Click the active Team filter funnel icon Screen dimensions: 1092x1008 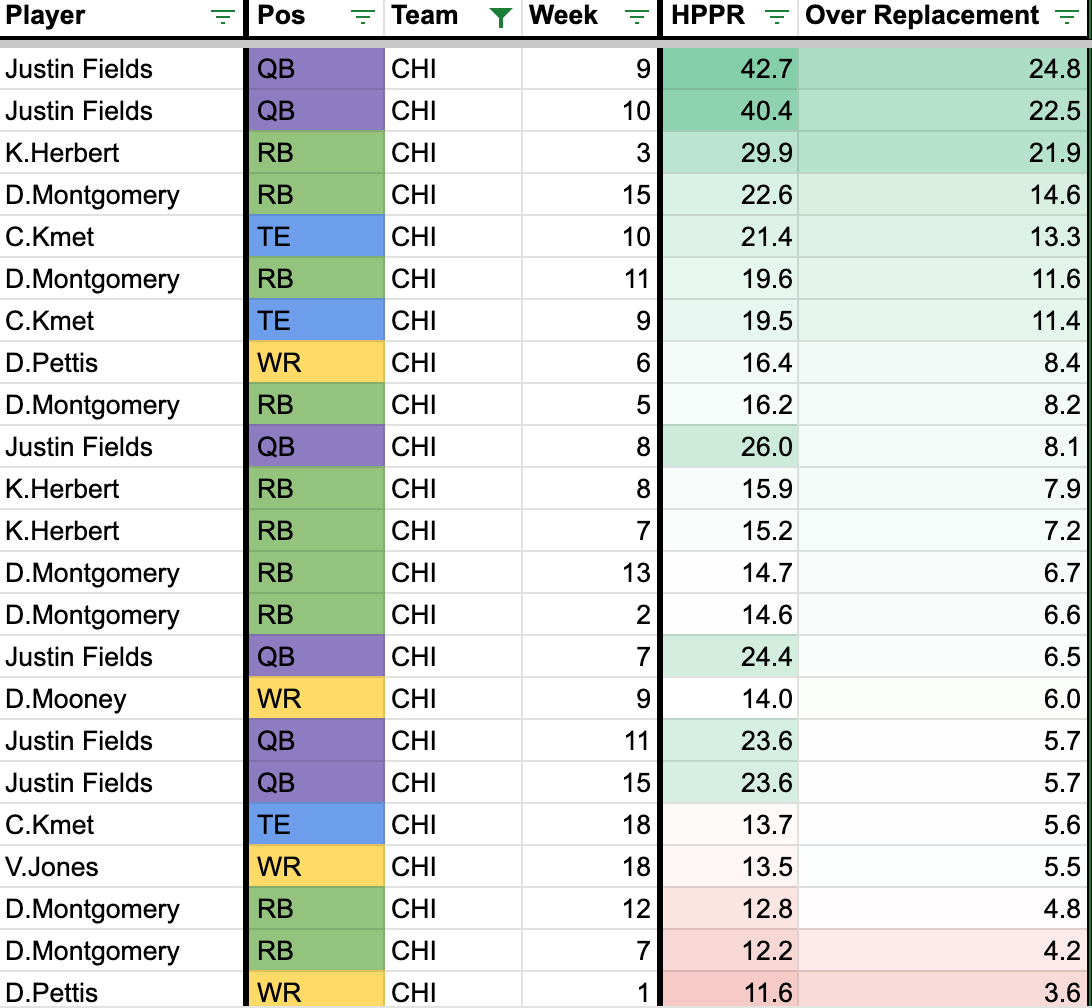point(501,17)
